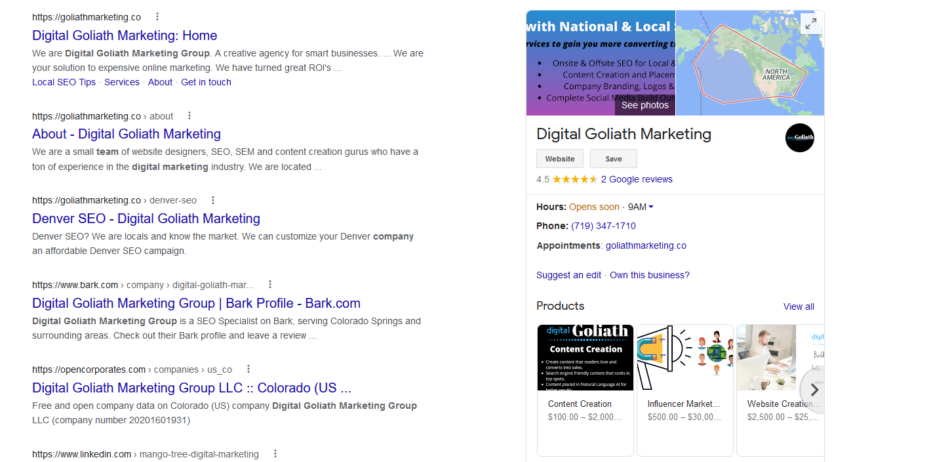Click the Products section heading
The width and height of the screenshot is (950, 462).
(x=560, y=306)
